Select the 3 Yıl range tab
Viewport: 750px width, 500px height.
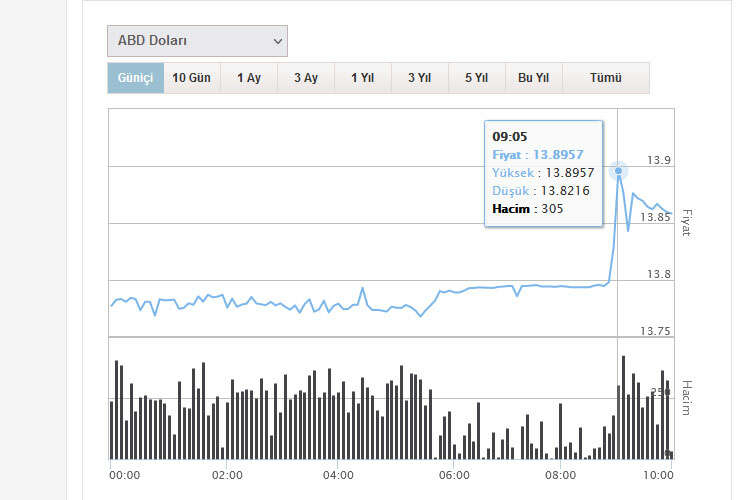point(419,78)
